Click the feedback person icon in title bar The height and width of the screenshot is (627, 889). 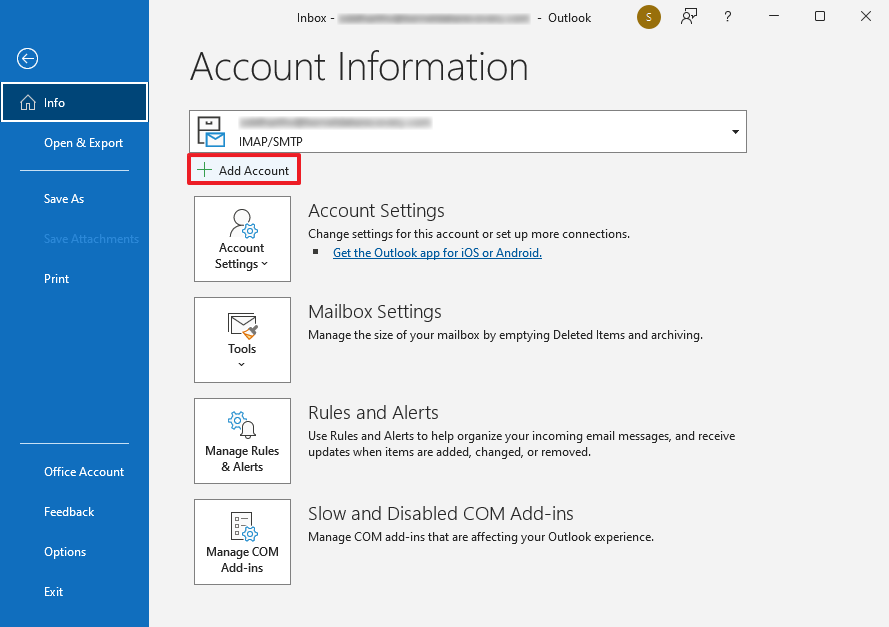(x=689, y=16)
